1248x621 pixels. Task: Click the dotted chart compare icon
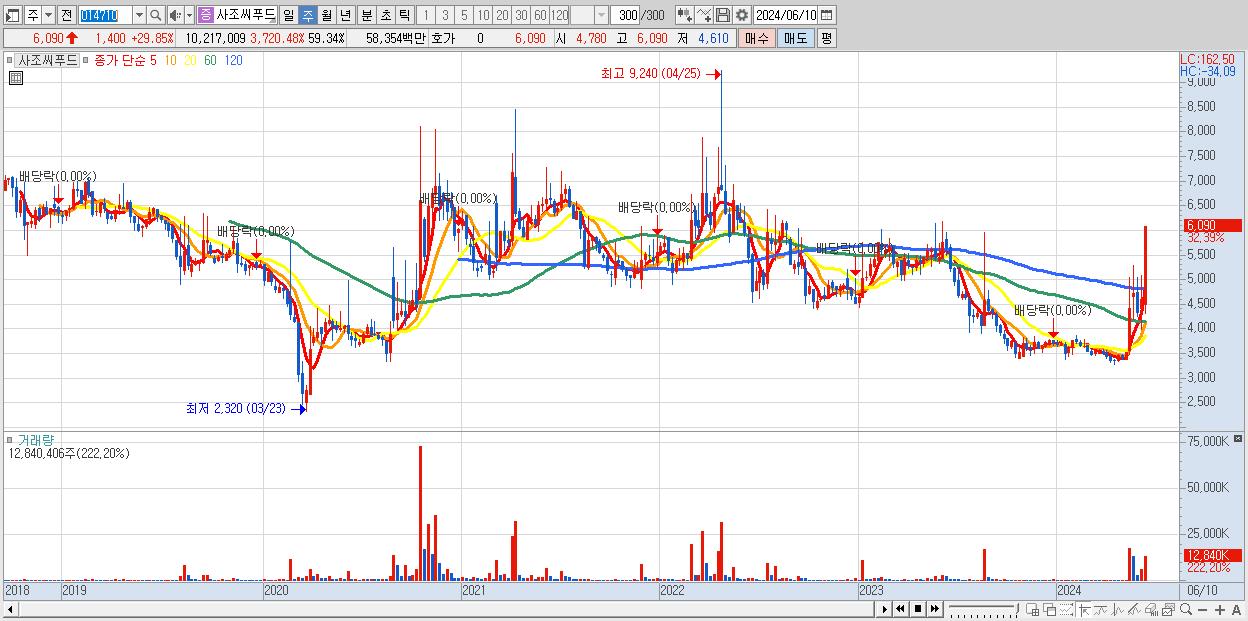point(1067,610)
